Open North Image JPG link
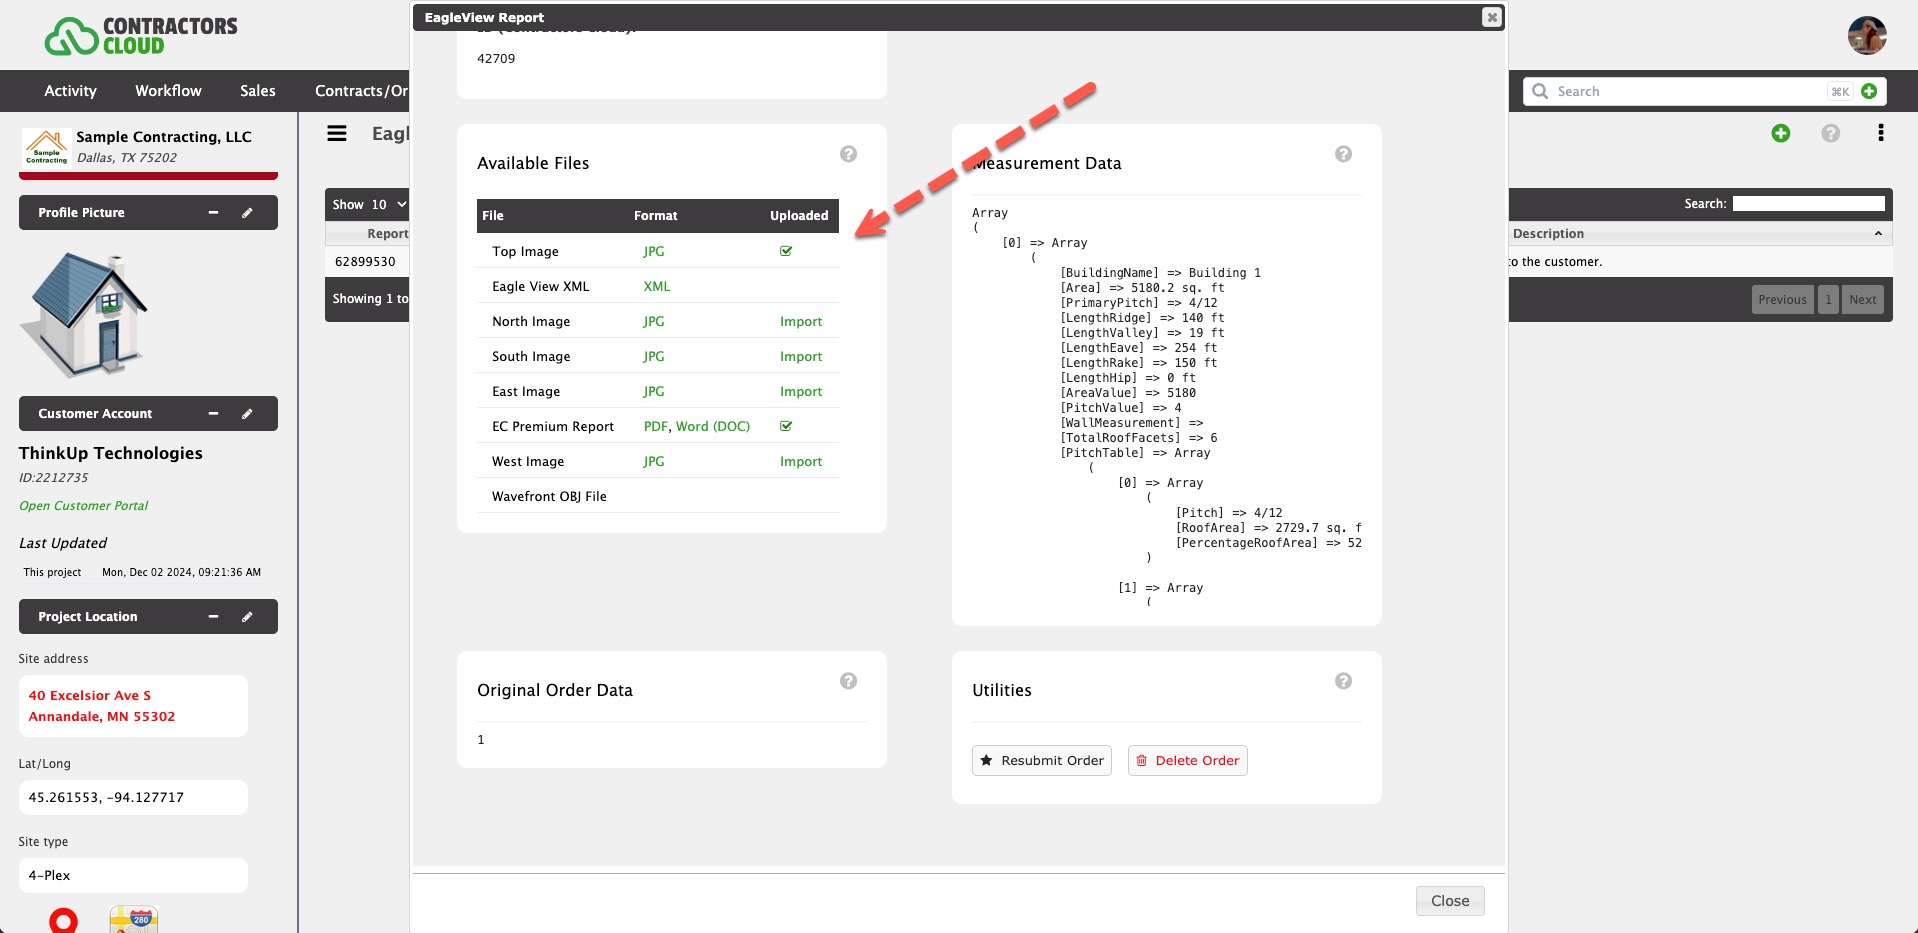Image resolution: width=1918 pixels, height=933 pixels. coord(653,322)
